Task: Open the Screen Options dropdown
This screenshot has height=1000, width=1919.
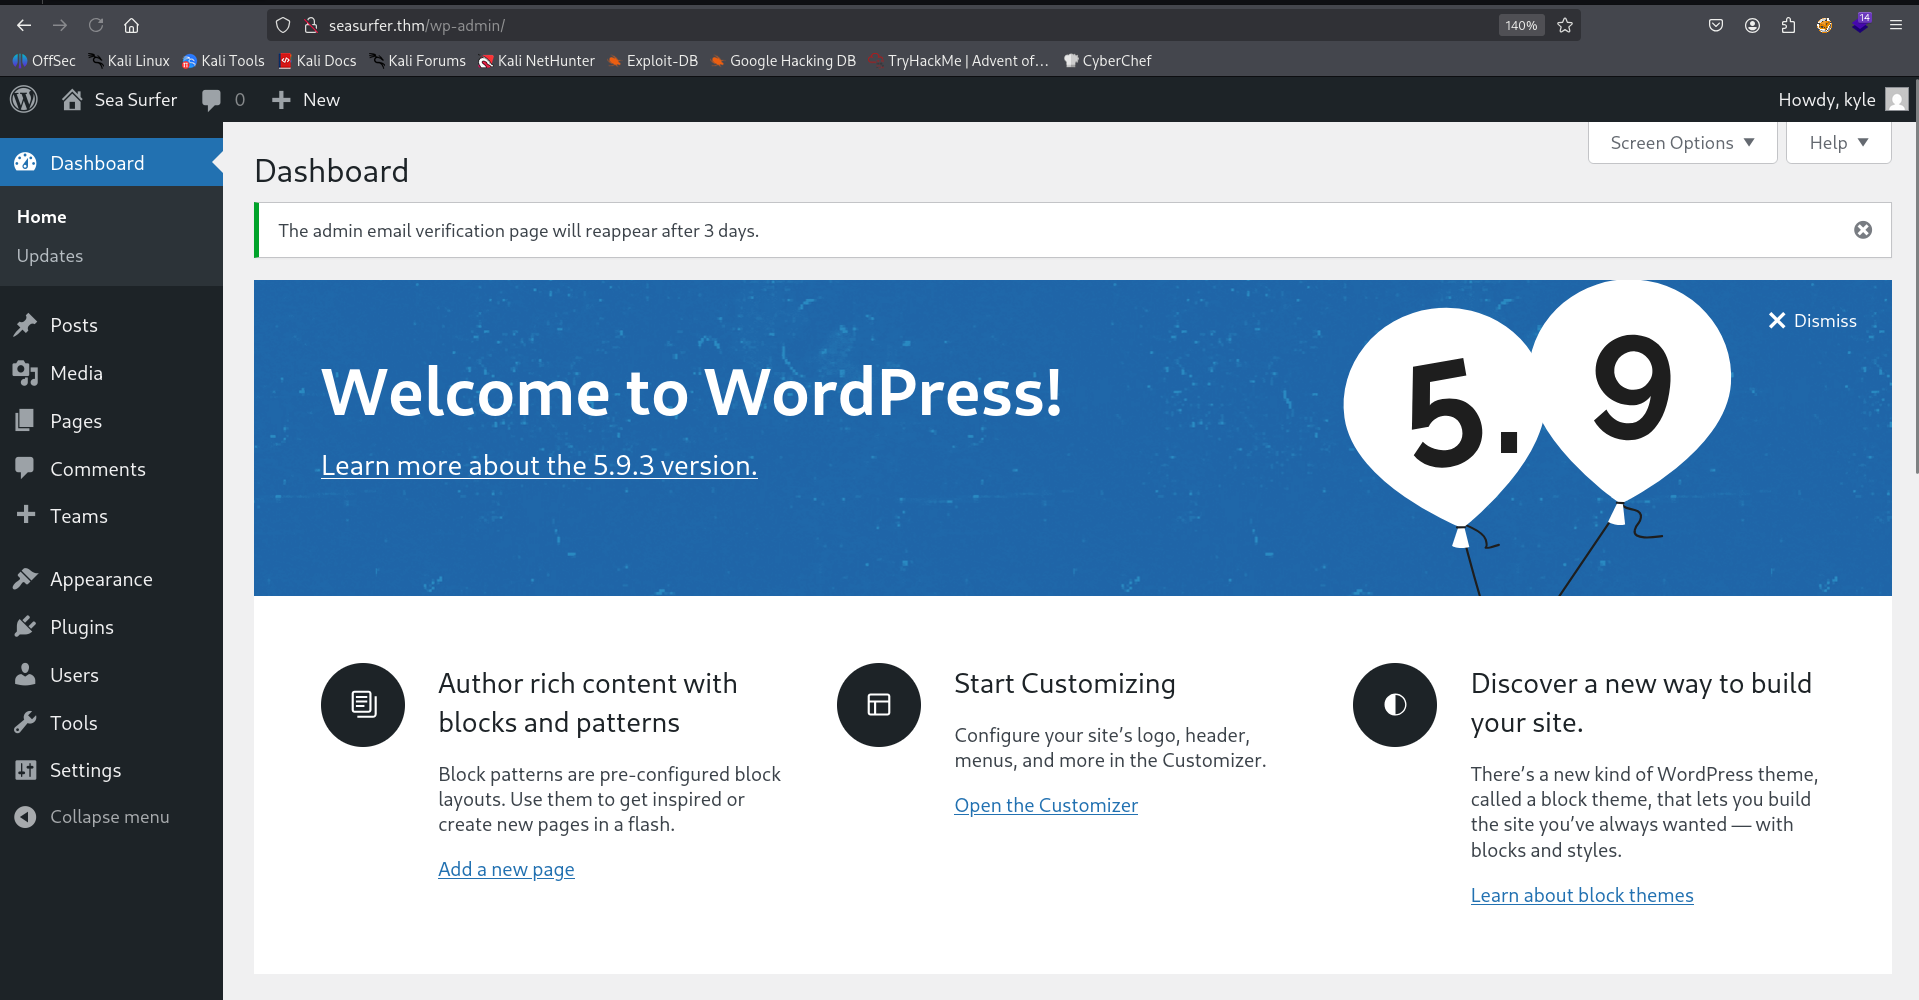Action: click(x=1681, y=142)
